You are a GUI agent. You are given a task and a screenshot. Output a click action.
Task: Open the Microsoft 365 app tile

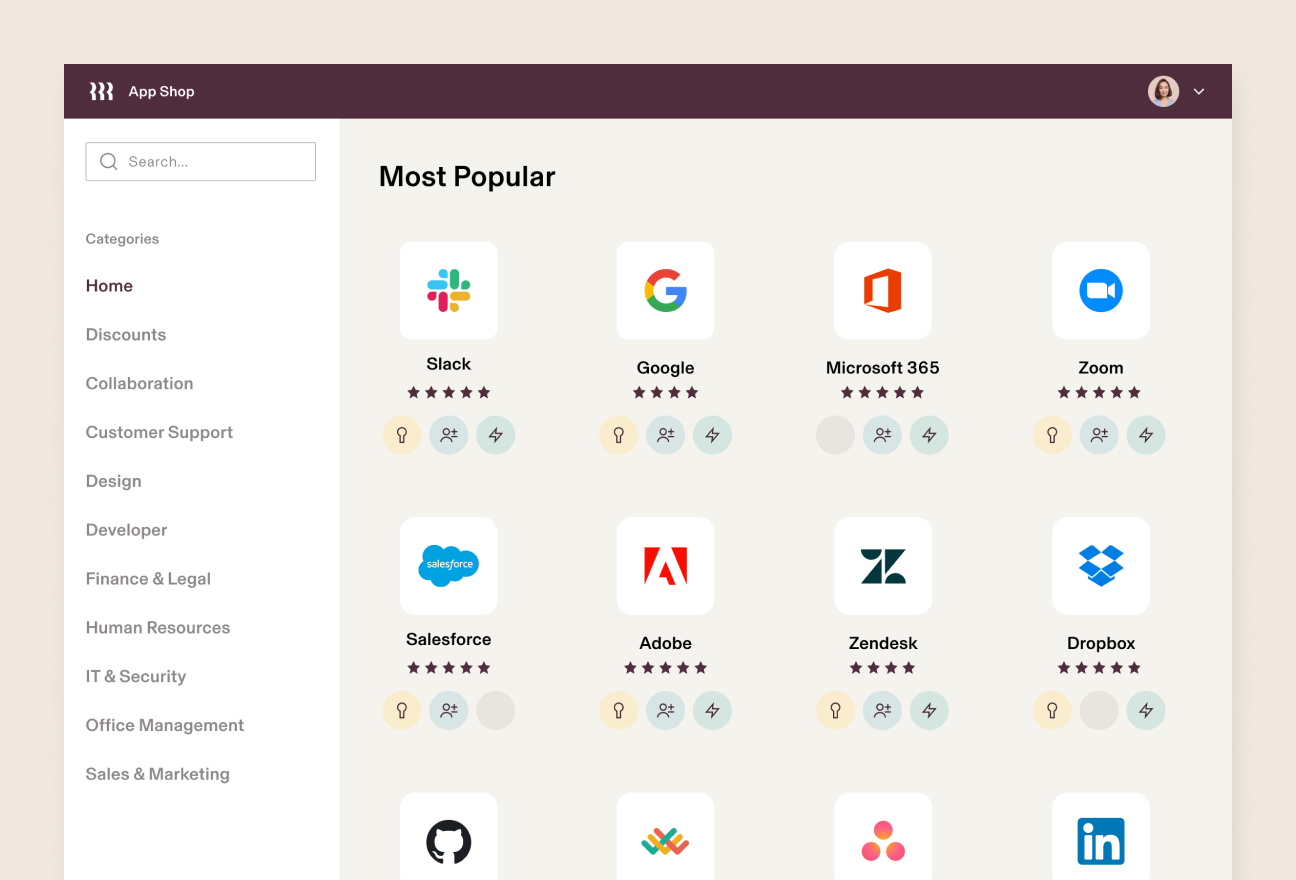point(883,290)
